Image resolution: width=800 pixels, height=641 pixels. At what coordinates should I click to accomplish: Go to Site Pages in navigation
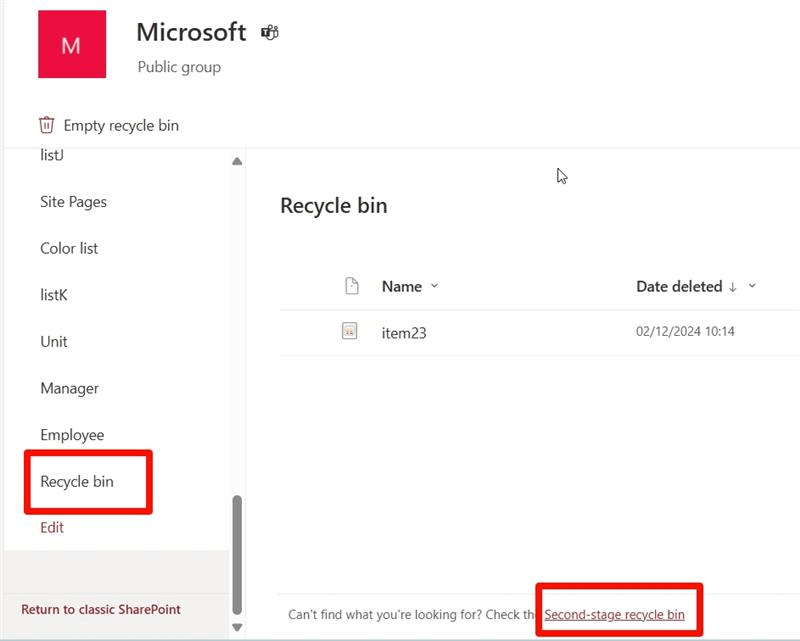(73, 202)
